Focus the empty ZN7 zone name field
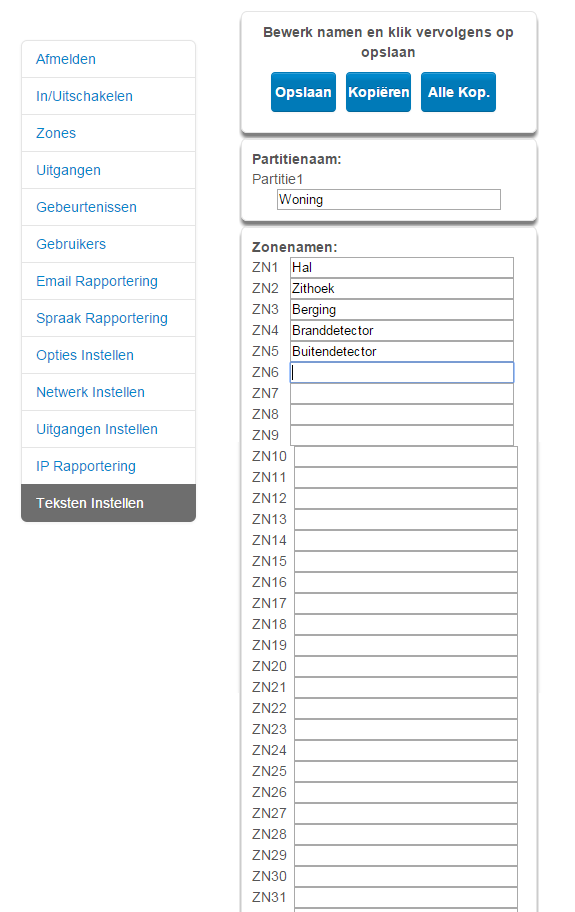This screenshot has height=912, width=575. [x=402, y=393]
